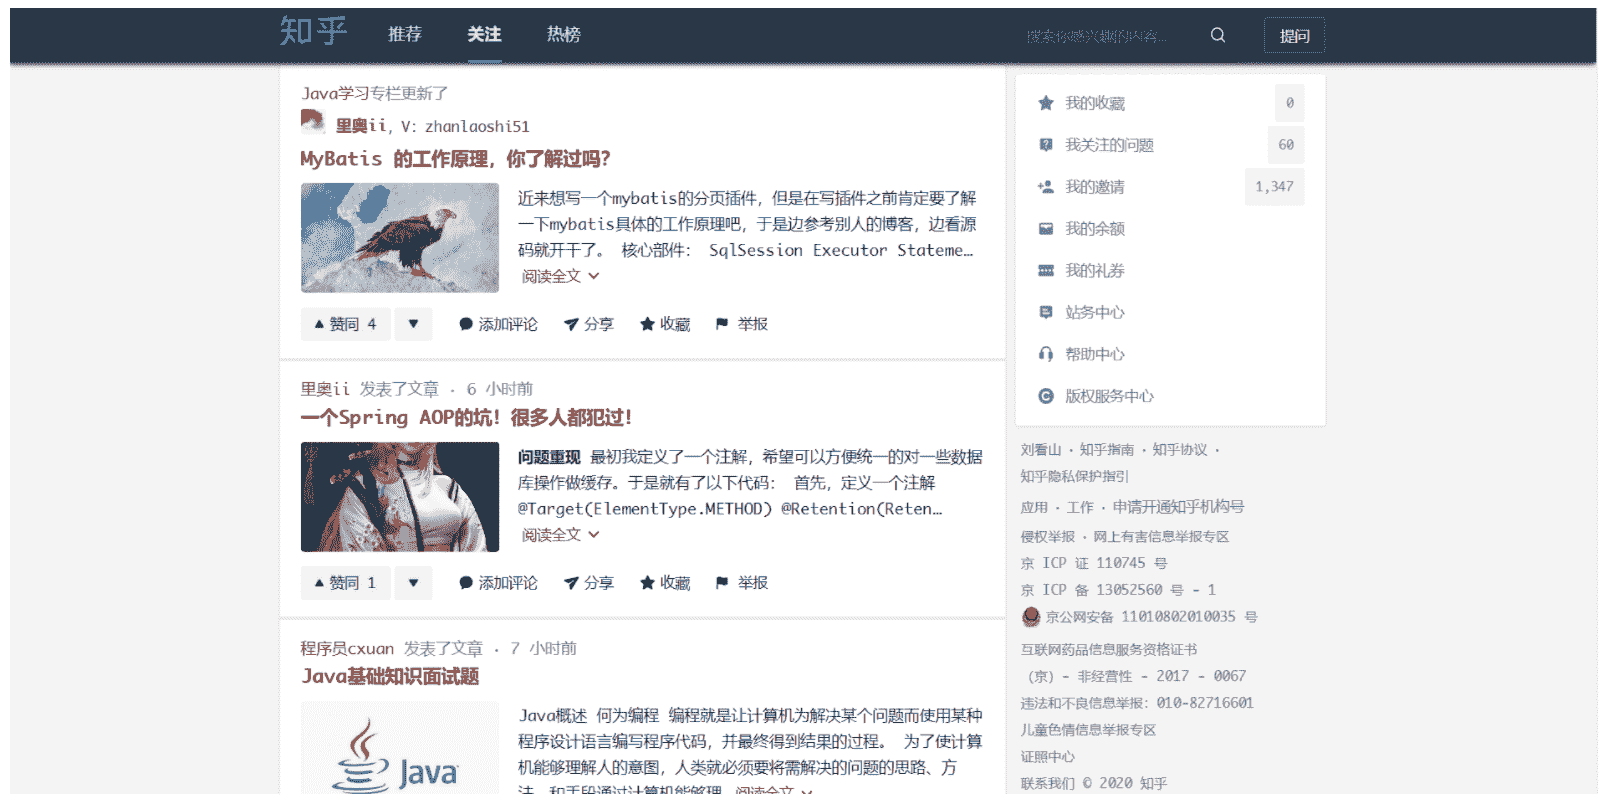Downvote the Spring AOP article
The width and height of the screenshot is (1602, 798).
pos(413,583)
